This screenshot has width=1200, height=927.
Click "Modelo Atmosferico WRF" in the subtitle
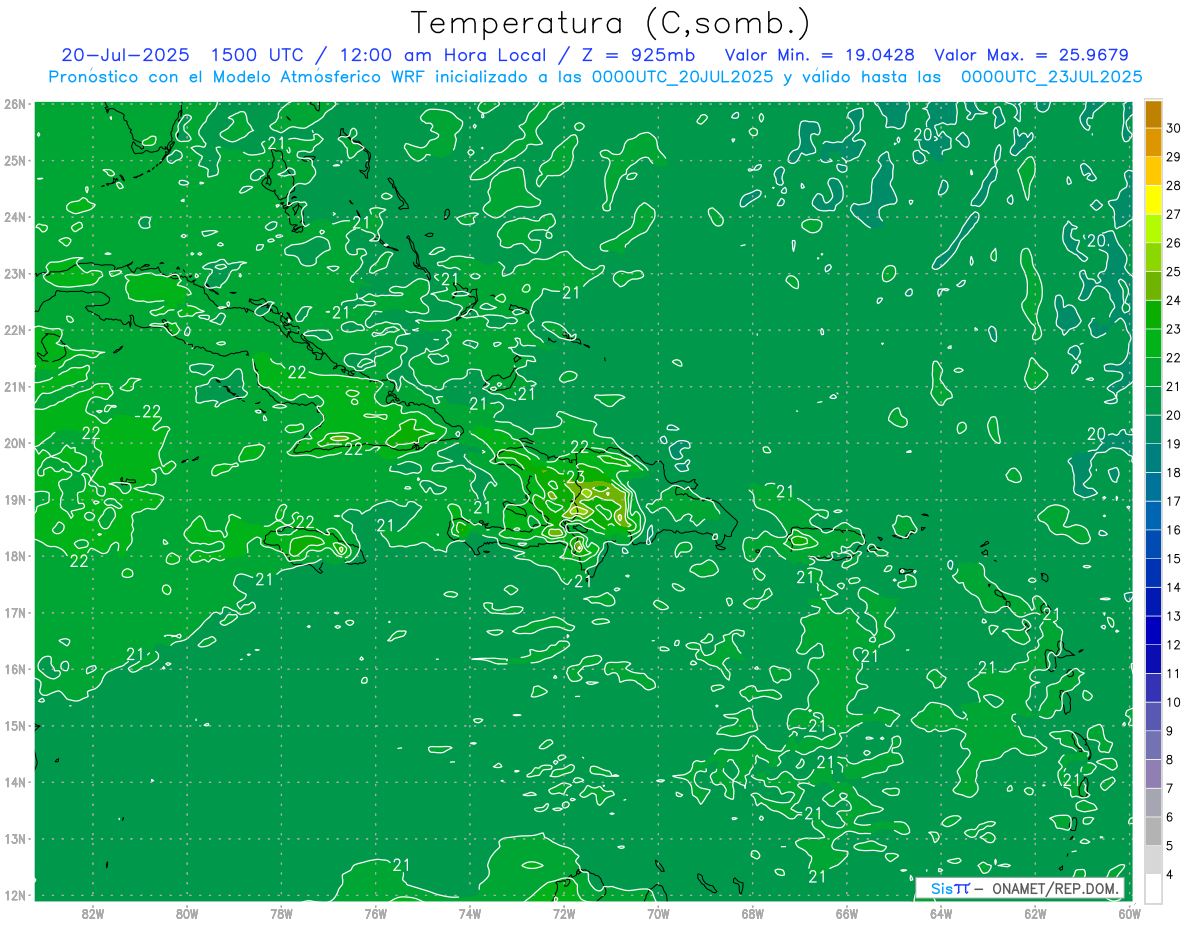(321, 76)
